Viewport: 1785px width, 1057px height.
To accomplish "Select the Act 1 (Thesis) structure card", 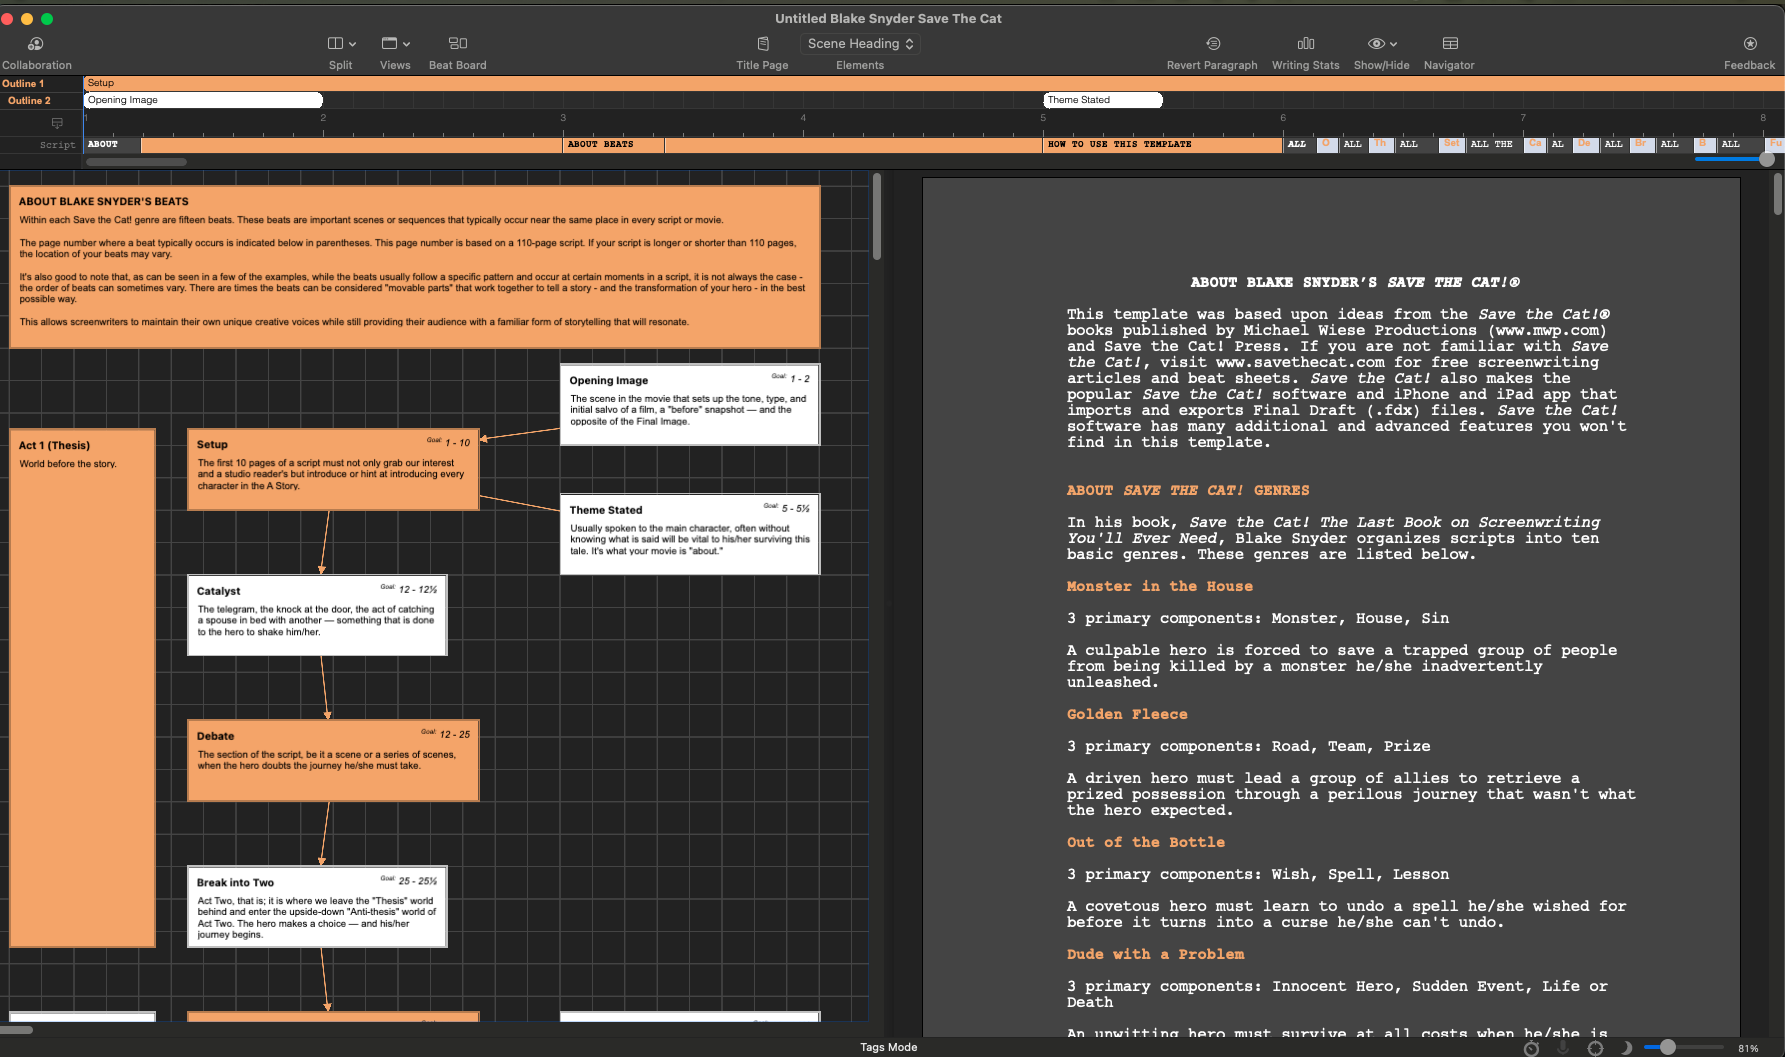I will tap(82, 688).
